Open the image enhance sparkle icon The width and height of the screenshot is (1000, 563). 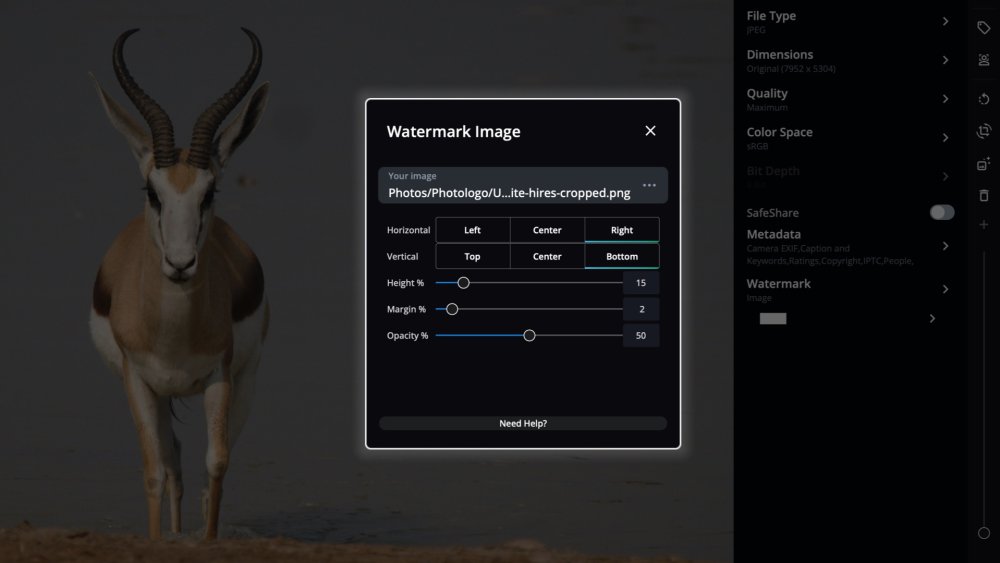tap(983, 164)
